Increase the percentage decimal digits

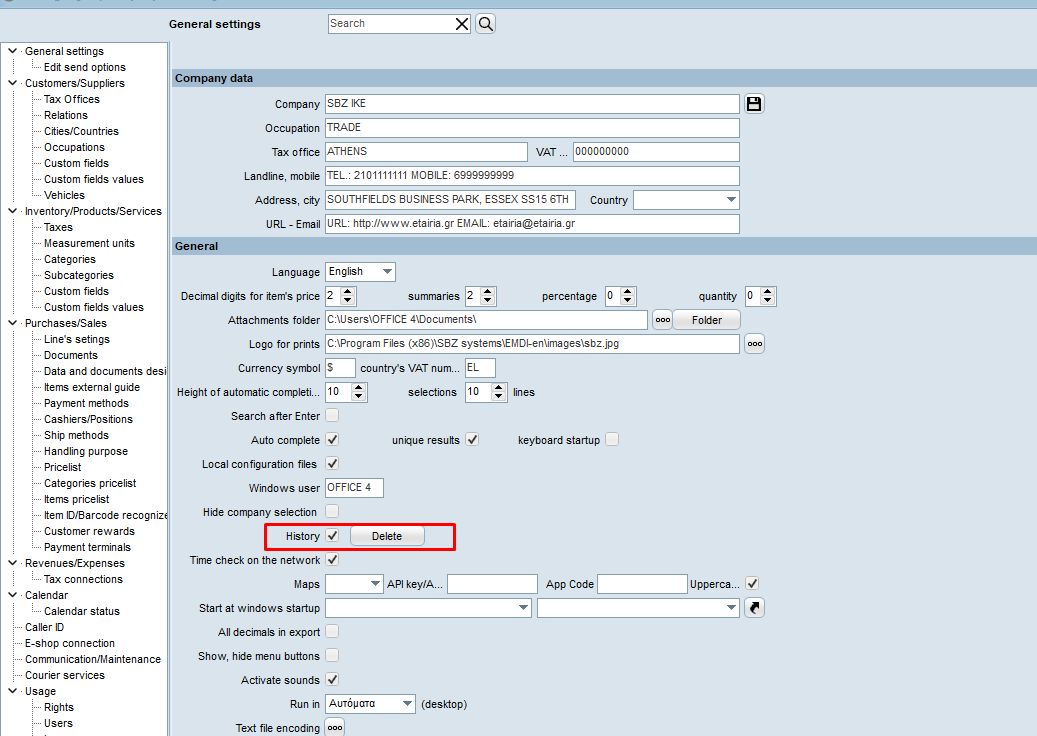click(628, 292)
